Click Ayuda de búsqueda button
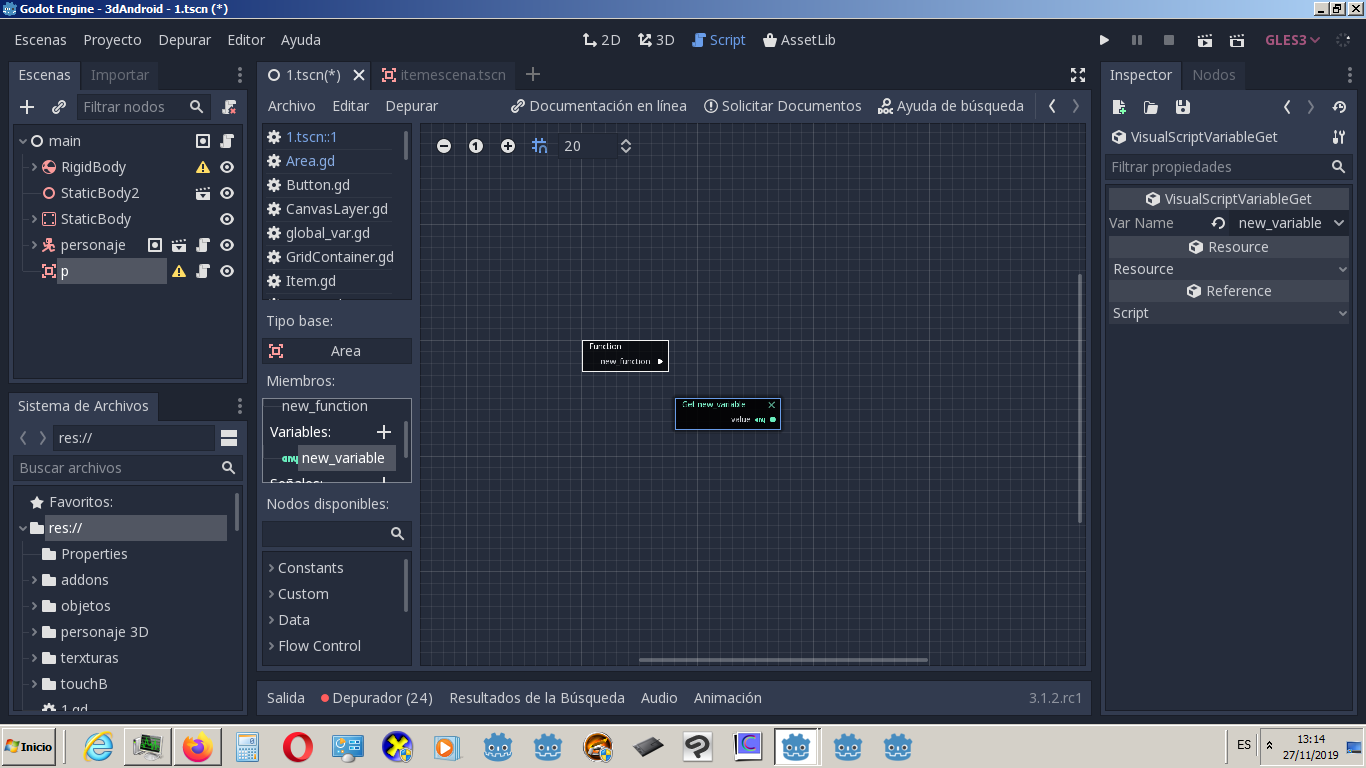Image resolution: width=1366 pixels, height=768 pixels. 951,106
